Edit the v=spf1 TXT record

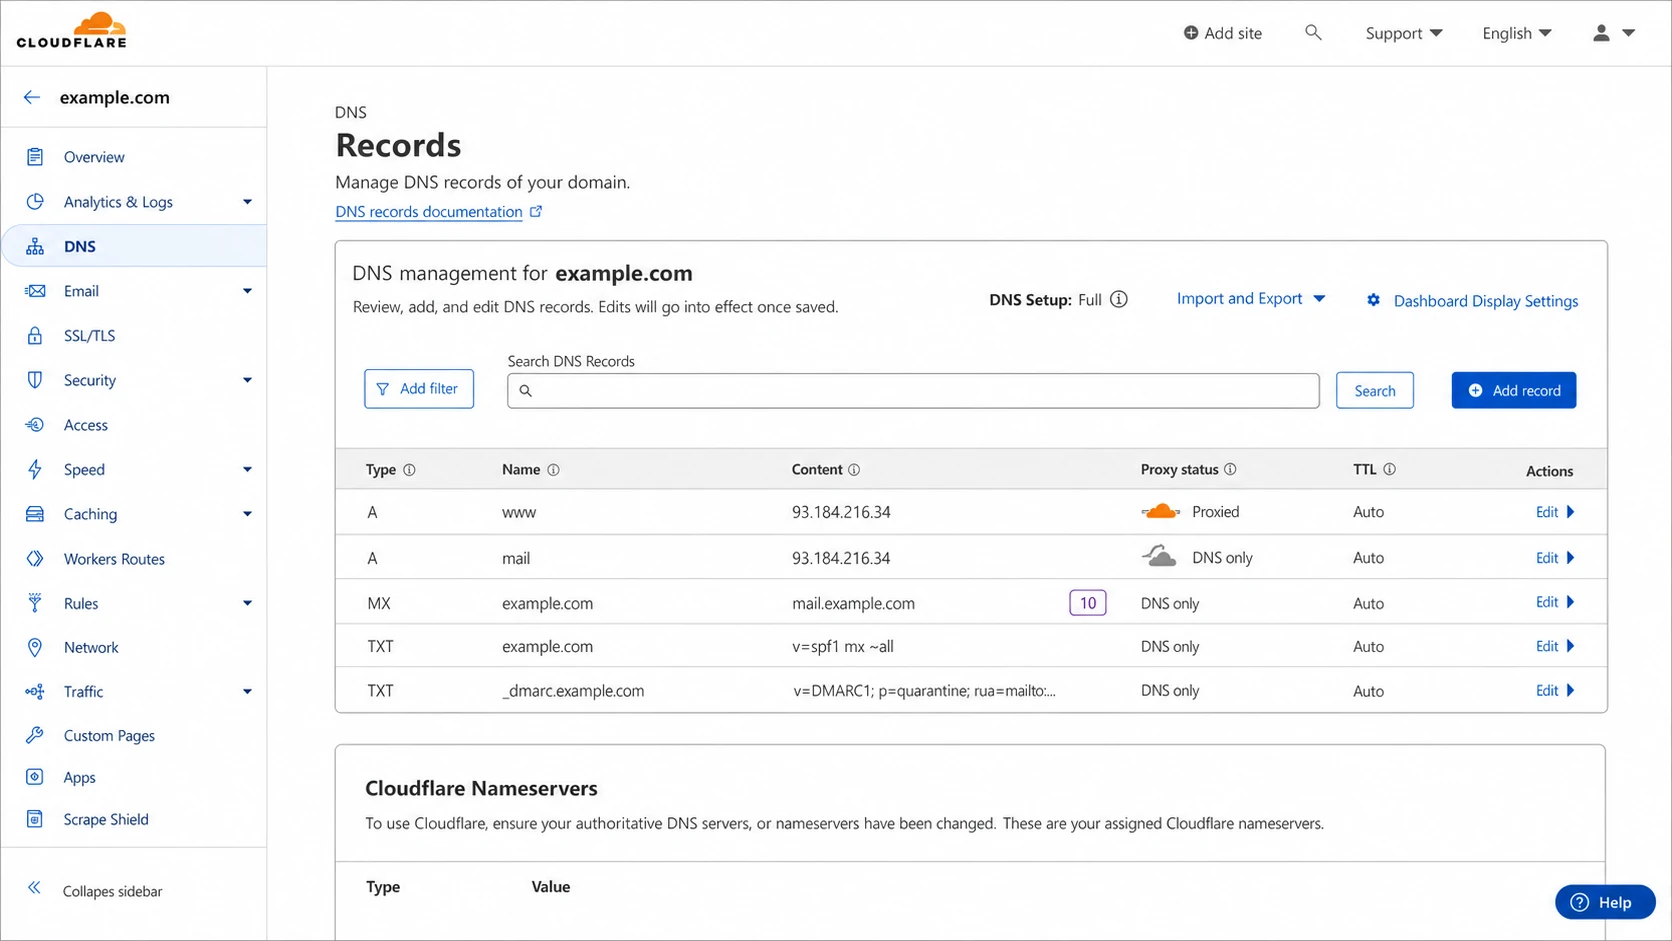1555,646
